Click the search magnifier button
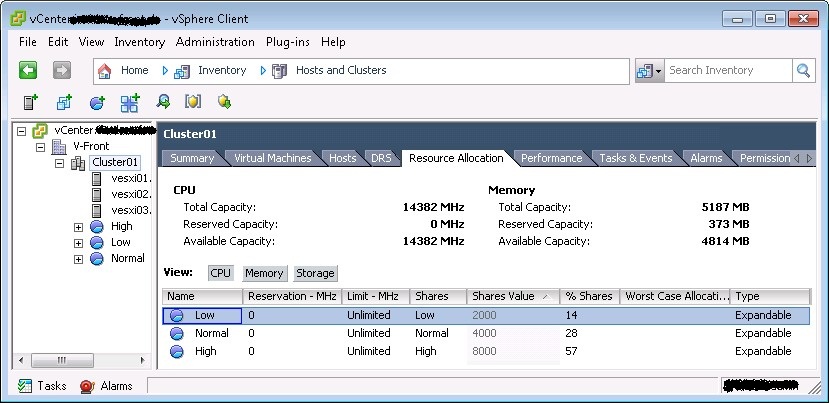 click(x=803, y=70)
